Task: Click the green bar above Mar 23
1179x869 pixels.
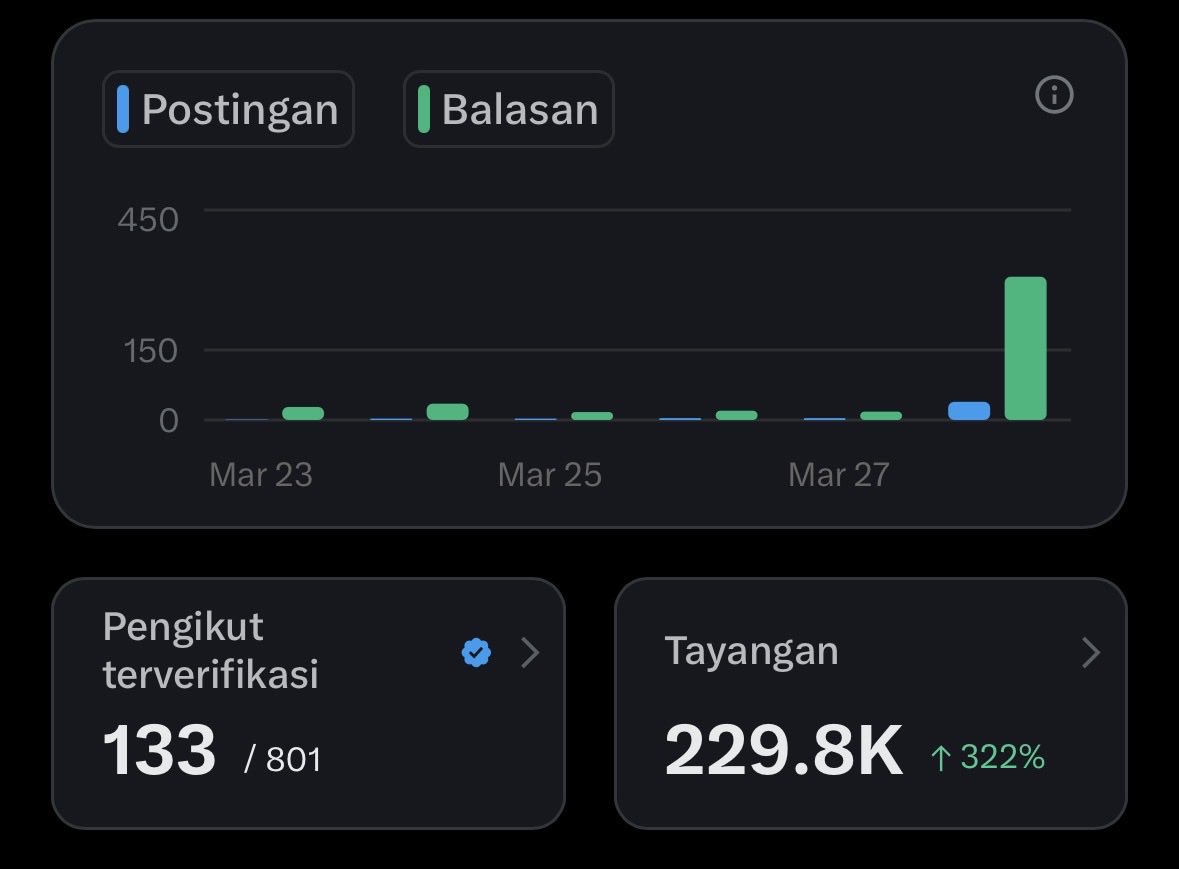Action: (303, 411)
